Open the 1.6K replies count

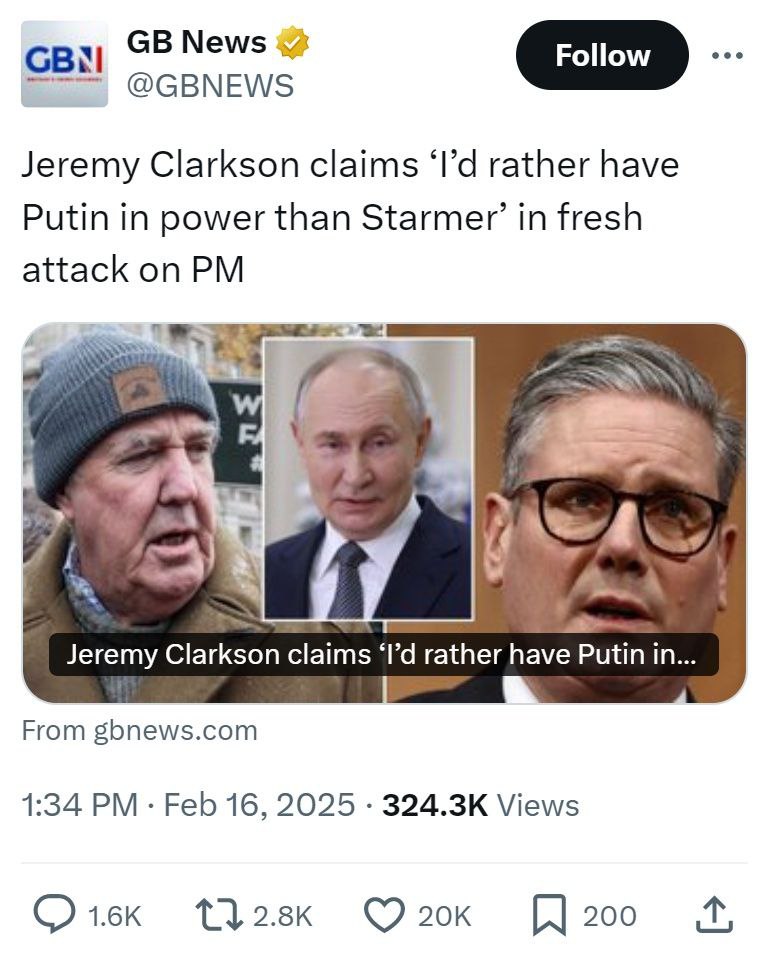point(115,916)
